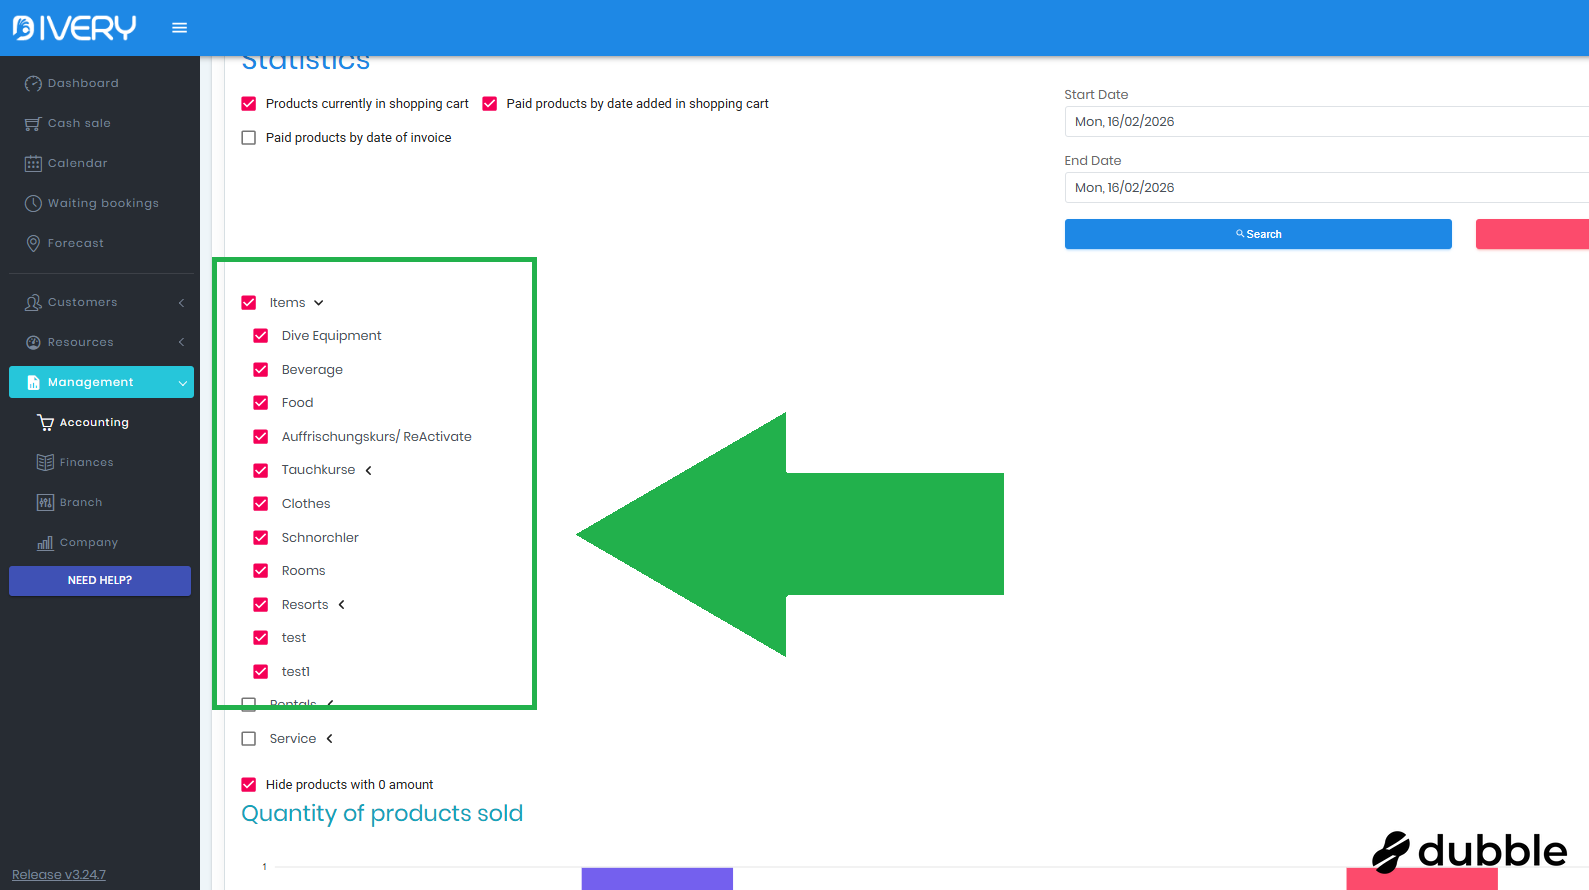Click the Finances ledger icon
The height and width of the screenshot is (890, 1589).
[x=45, y=463]
